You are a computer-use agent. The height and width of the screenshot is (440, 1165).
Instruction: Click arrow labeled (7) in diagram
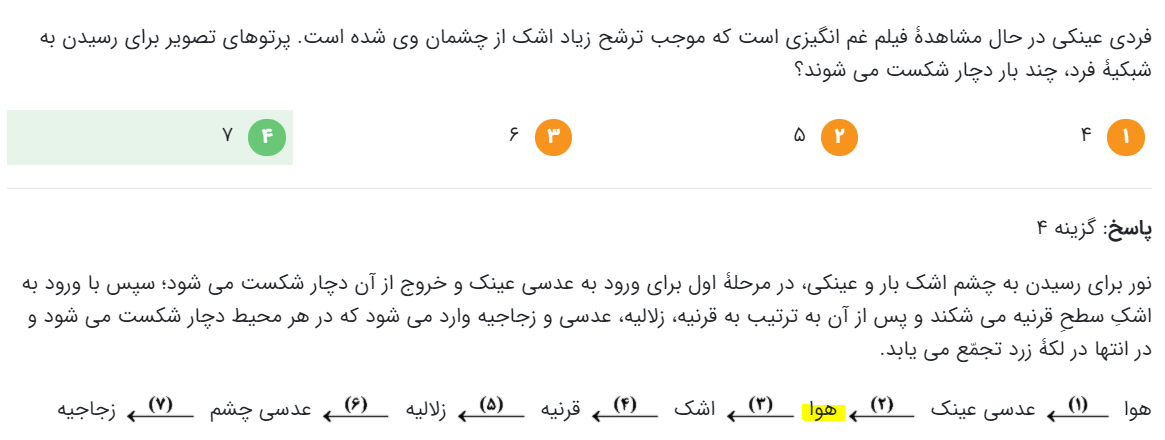(x=163, y=410)
